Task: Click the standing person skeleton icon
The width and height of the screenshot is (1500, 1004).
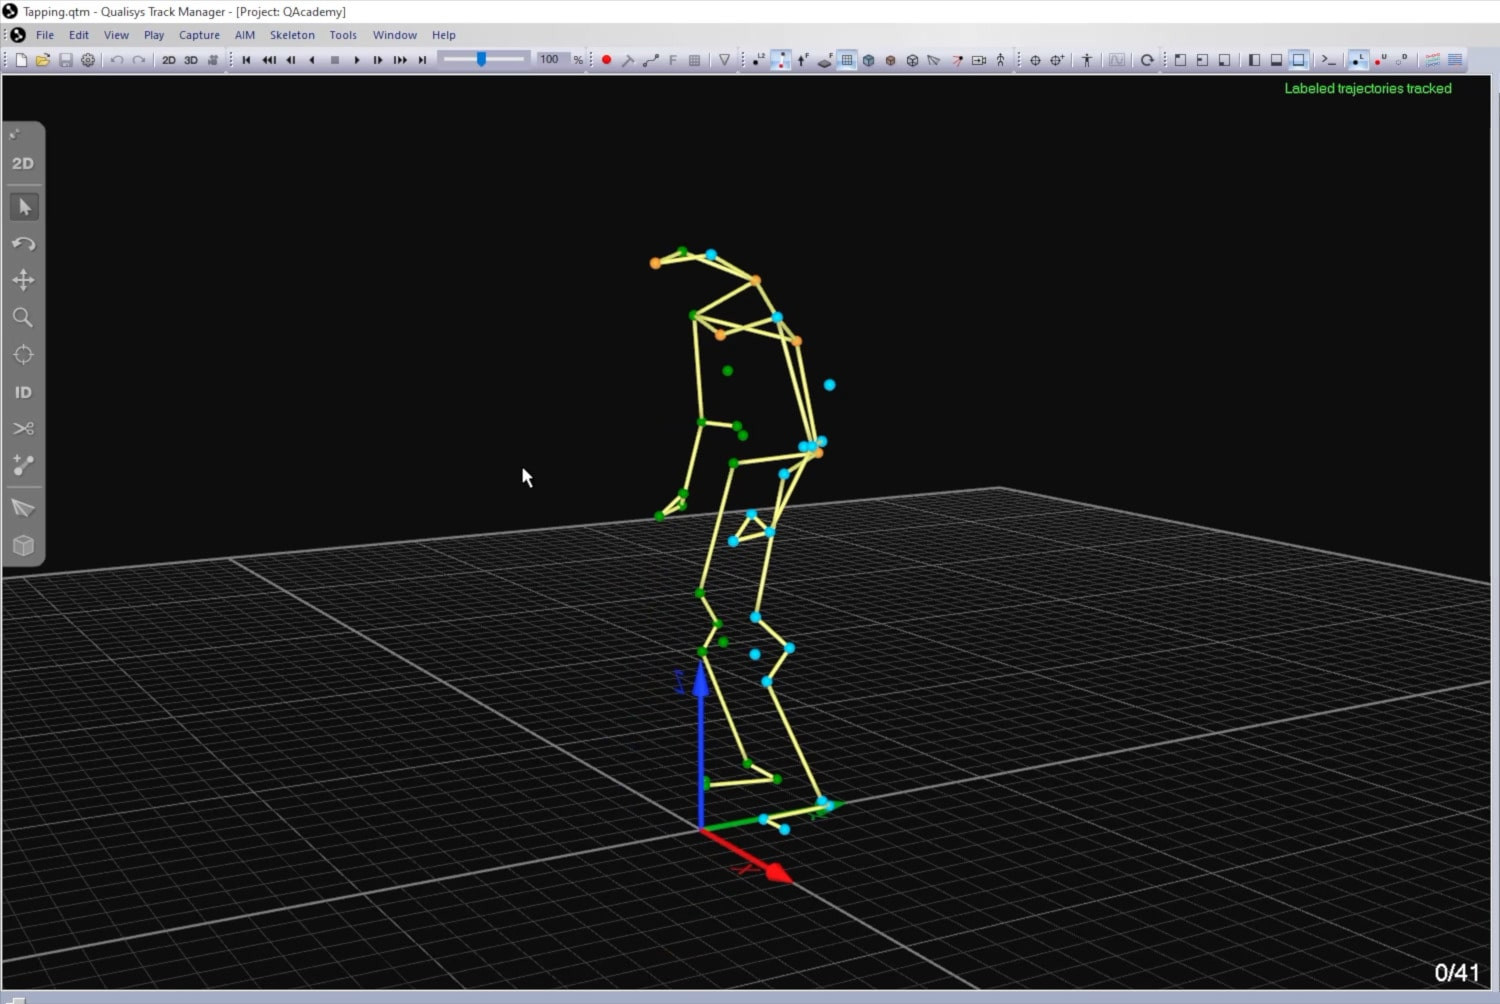Action: tap(1087, 60)
